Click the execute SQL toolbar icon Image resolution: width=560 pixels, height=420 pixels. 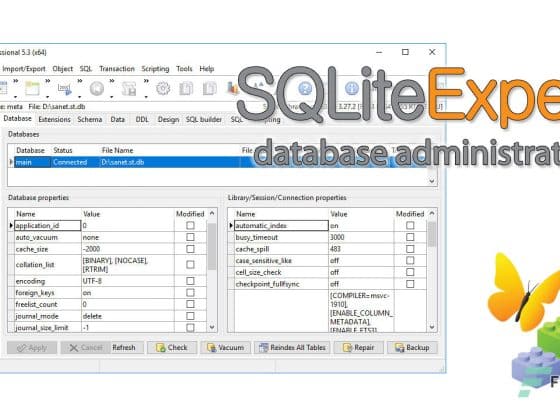tap(65, 89)
